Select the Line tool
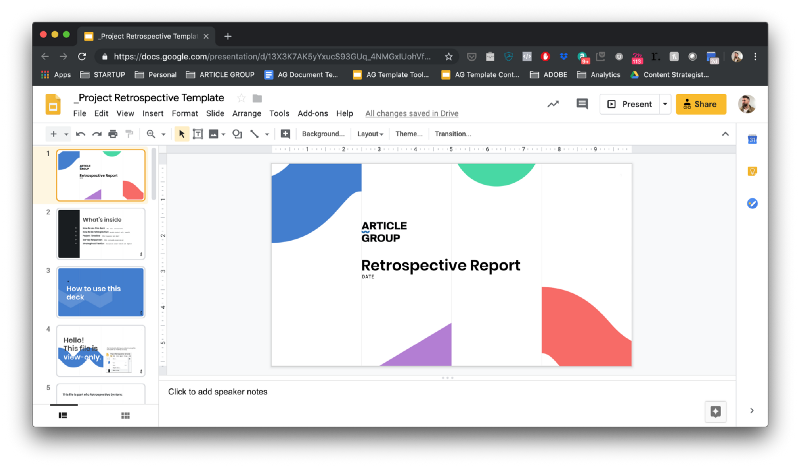Screen dimensions: 800x469 click(x=254, y=134)
